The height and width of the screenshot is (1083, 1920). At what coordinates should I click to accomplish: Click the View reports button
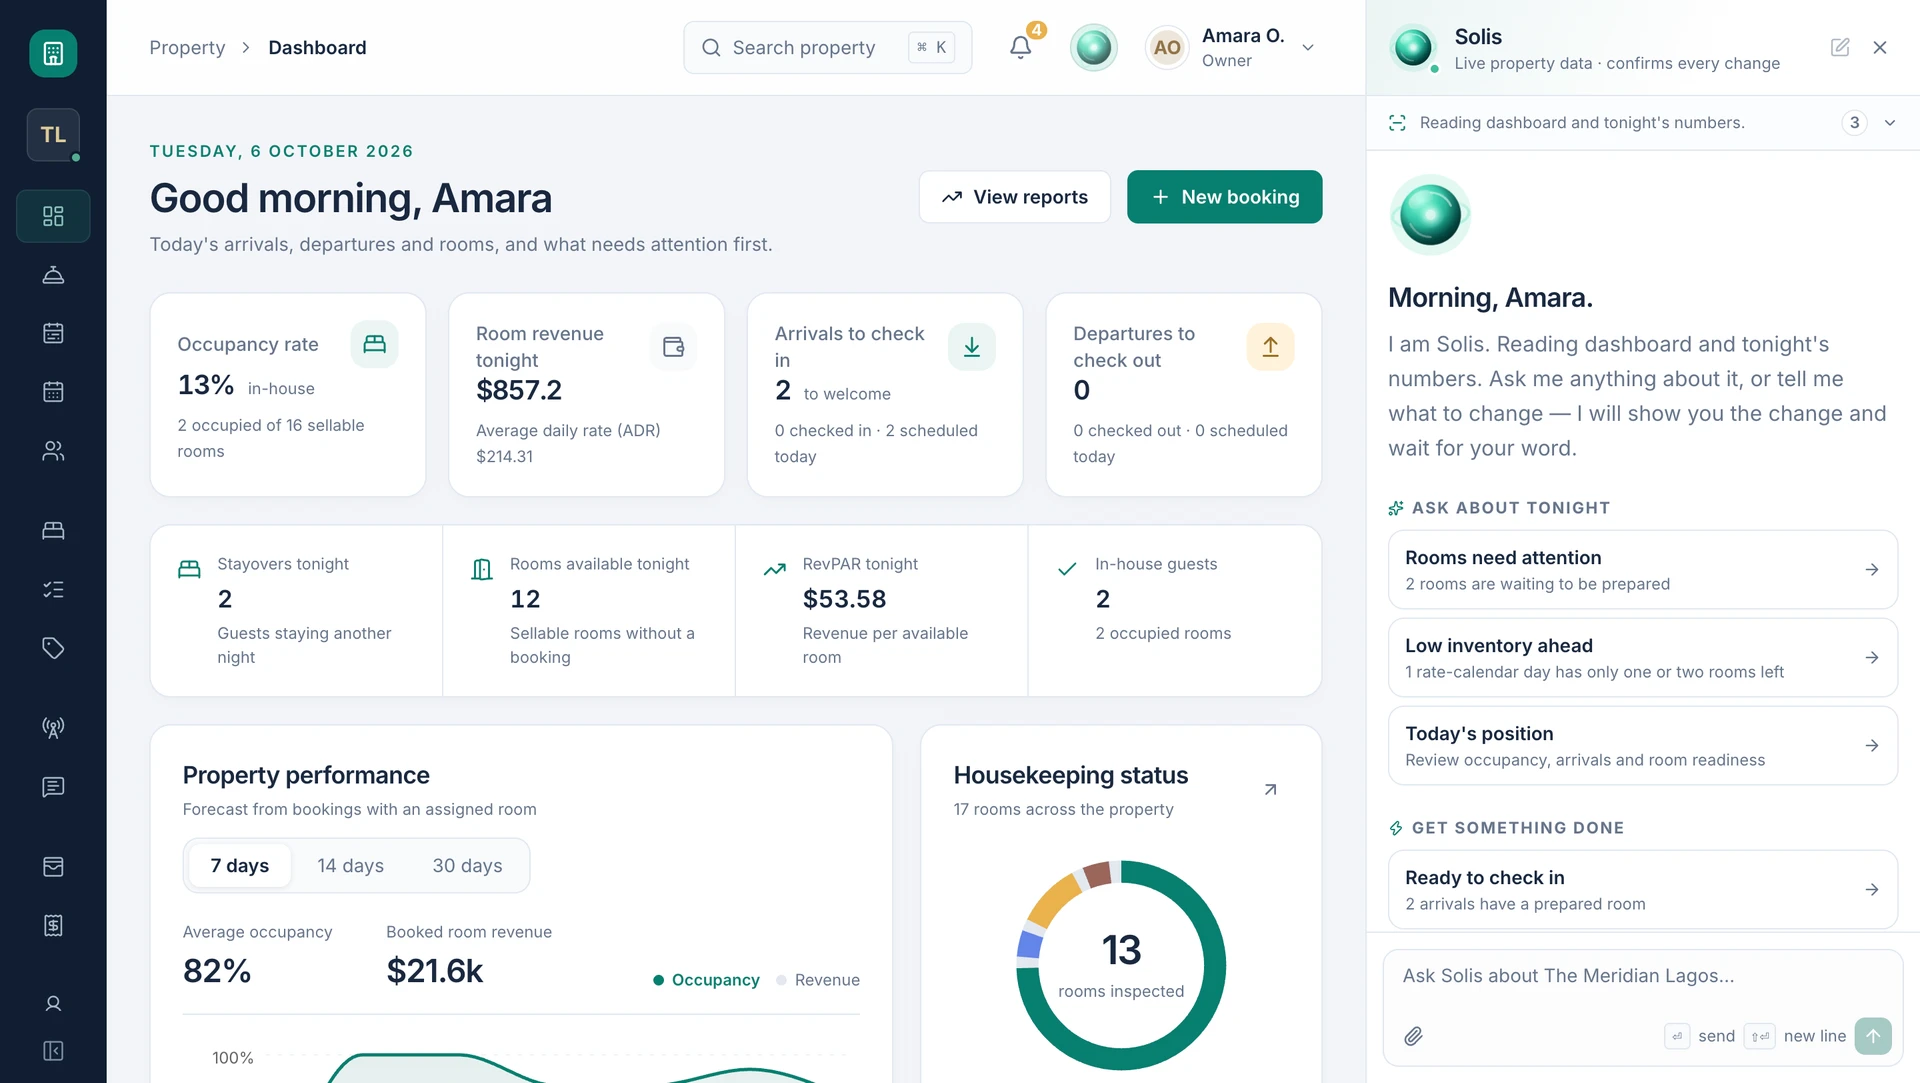coord(1014,197)
